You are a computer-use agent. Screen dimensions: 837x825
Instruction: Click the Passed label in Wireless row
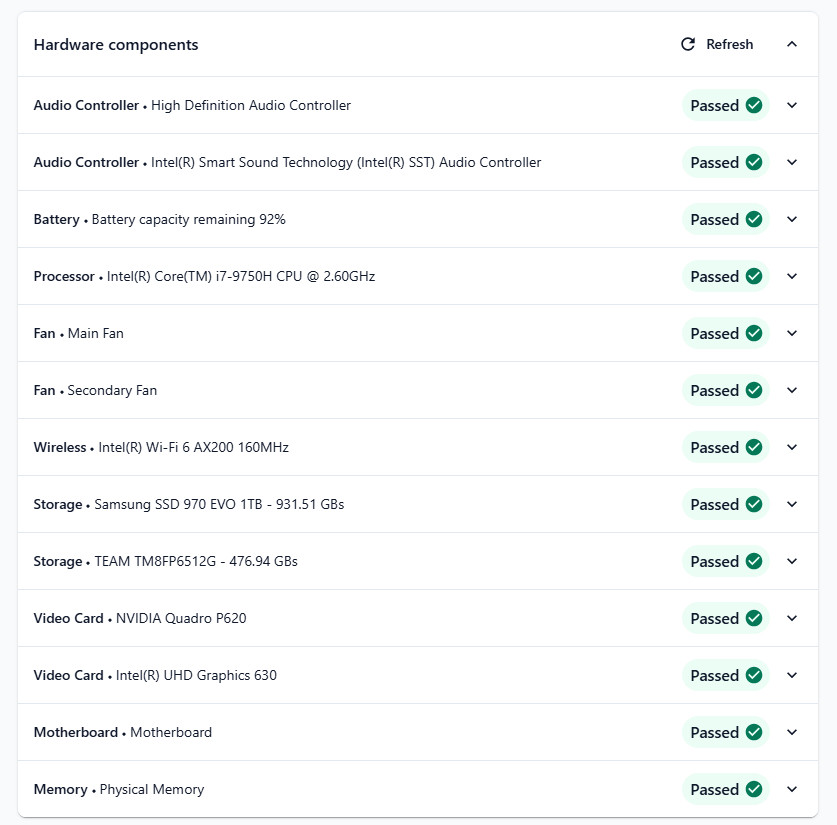coord(714,447)
